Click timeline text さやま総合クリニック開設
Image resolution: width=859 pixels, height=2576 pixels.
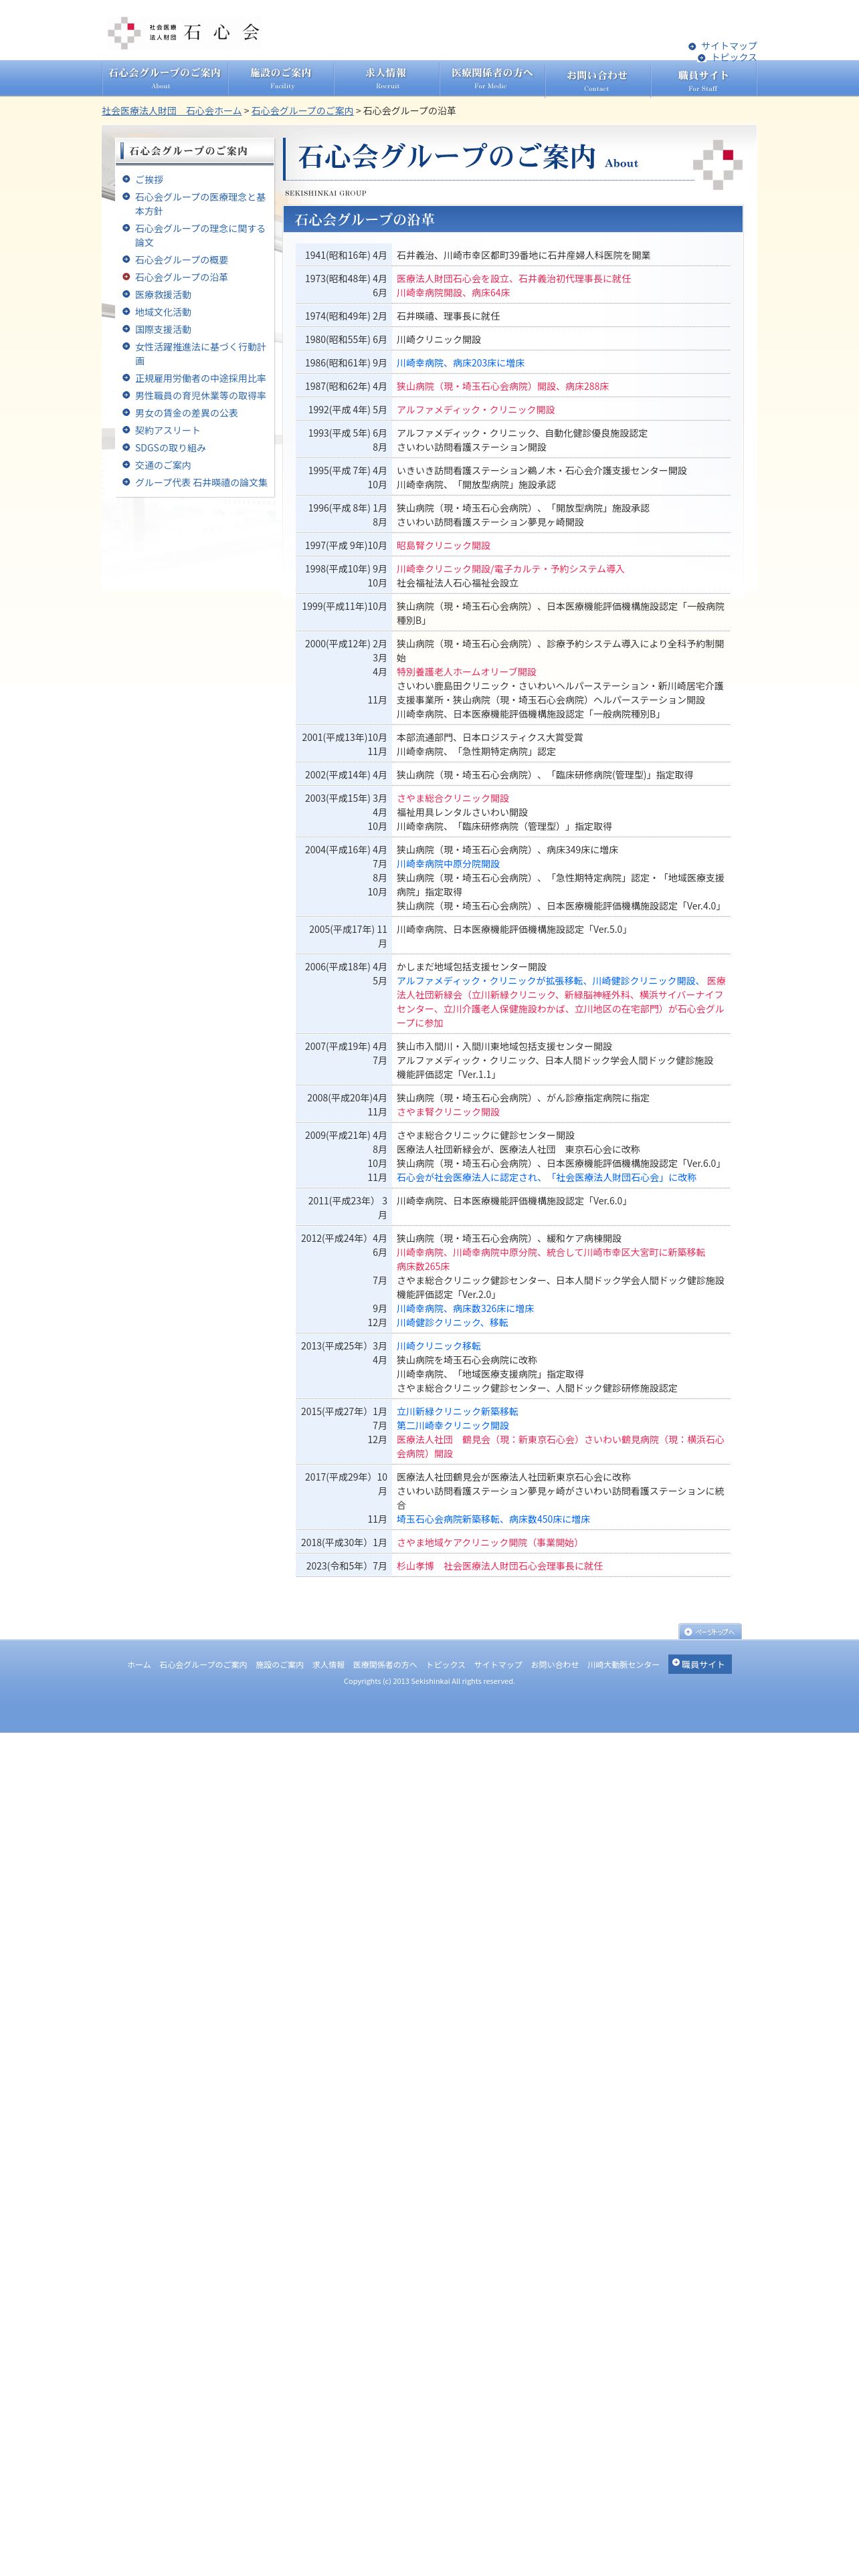coord(453,798)
